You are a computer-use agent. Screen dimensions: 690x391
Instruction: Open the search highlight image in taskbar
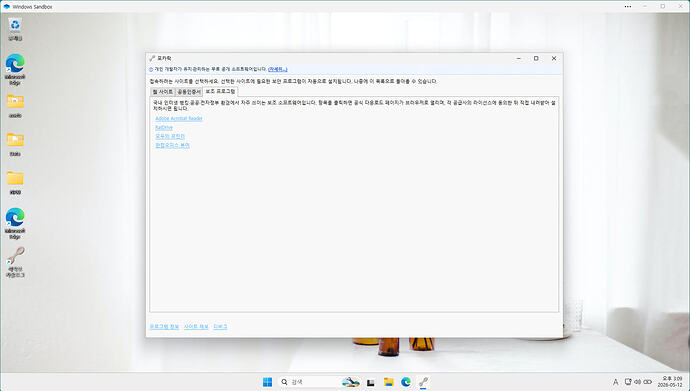351,382
